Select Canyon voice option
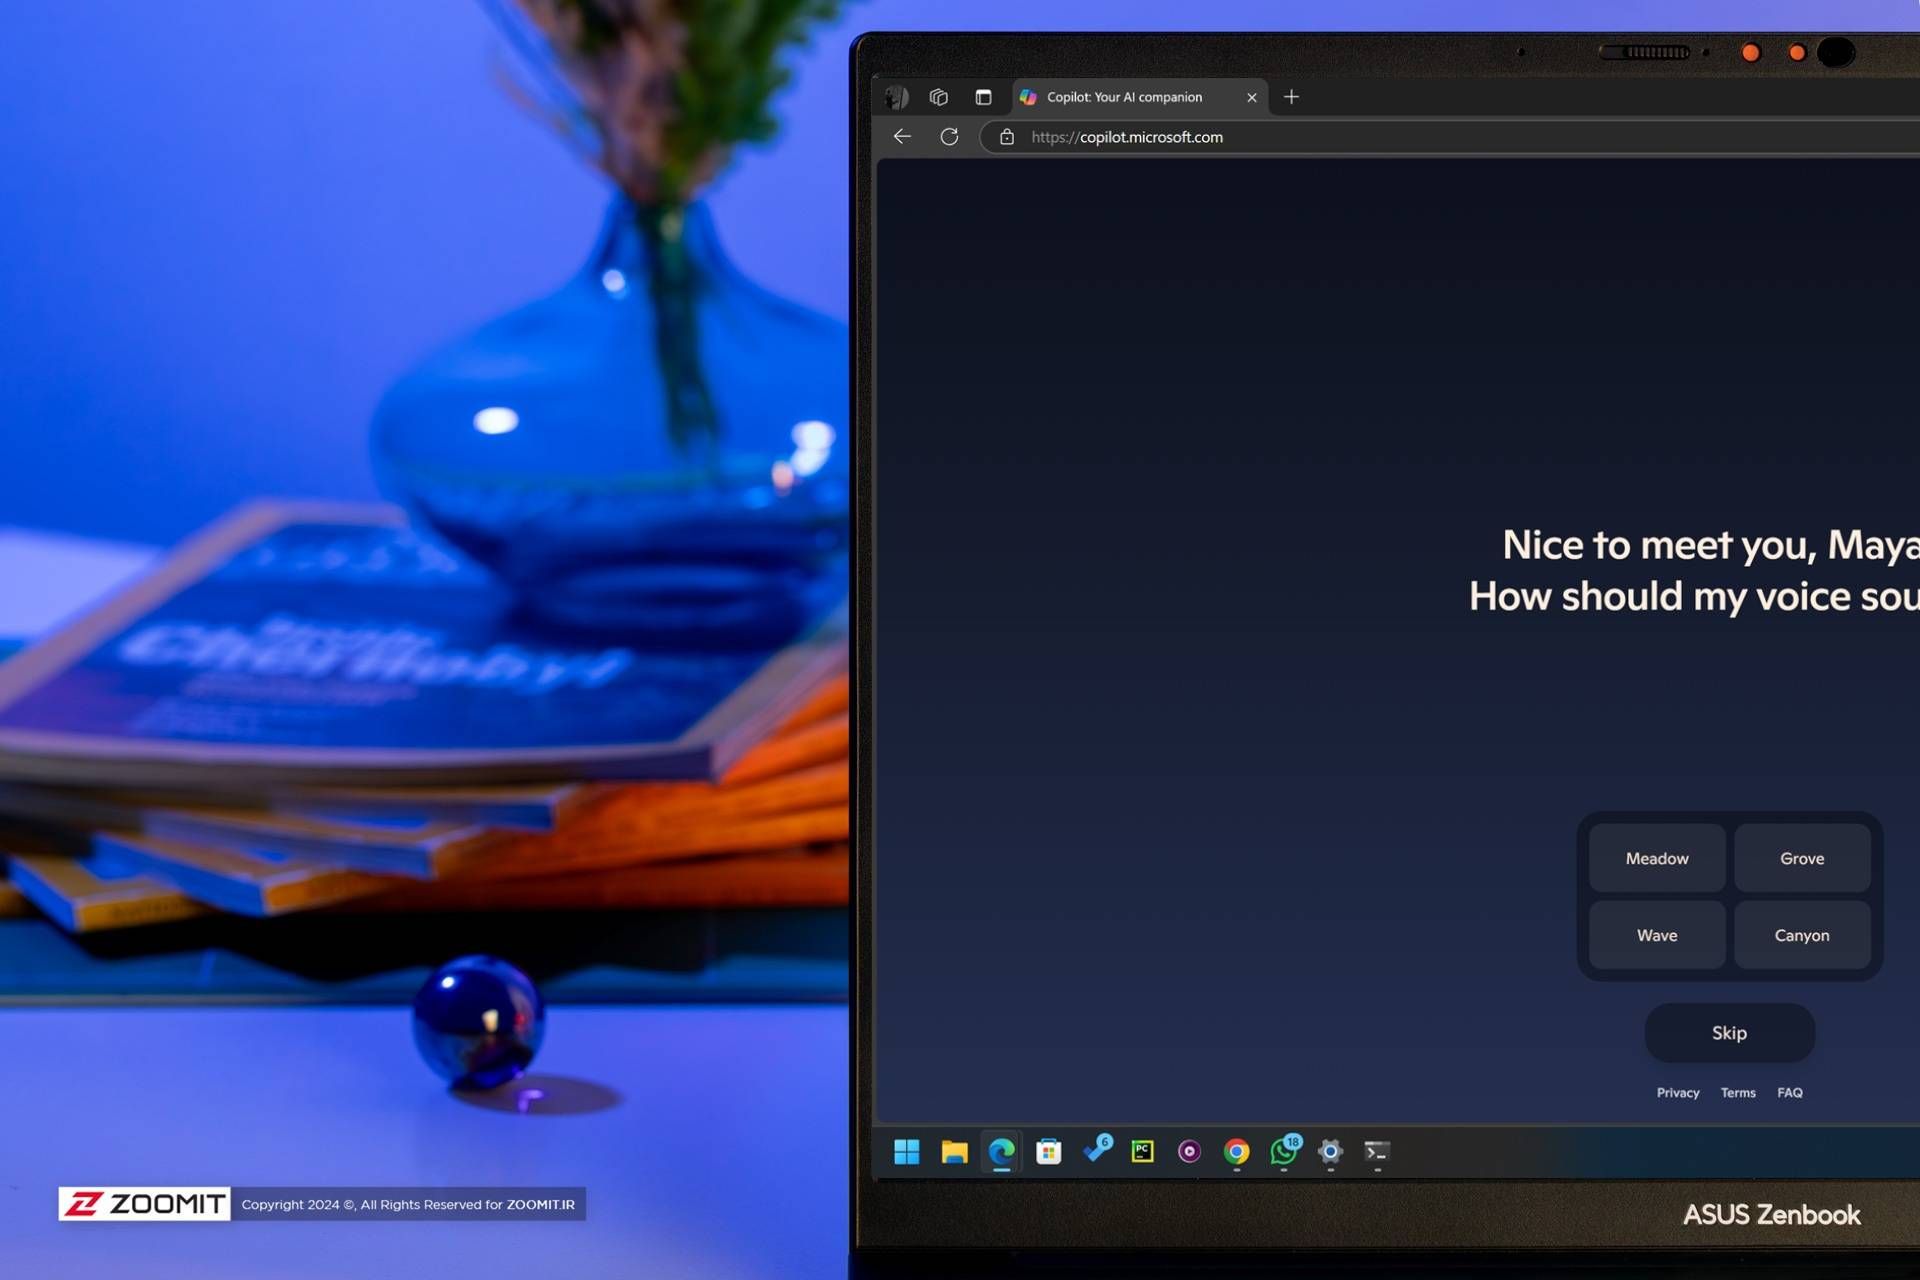 click(x=1801, y=934)
